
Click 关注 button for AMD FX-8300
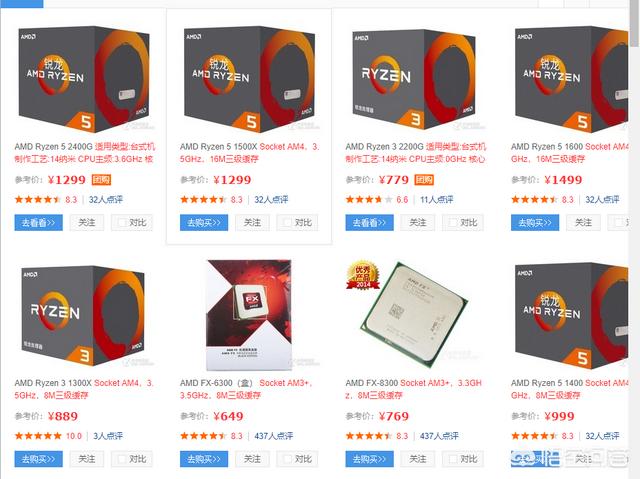418,459
